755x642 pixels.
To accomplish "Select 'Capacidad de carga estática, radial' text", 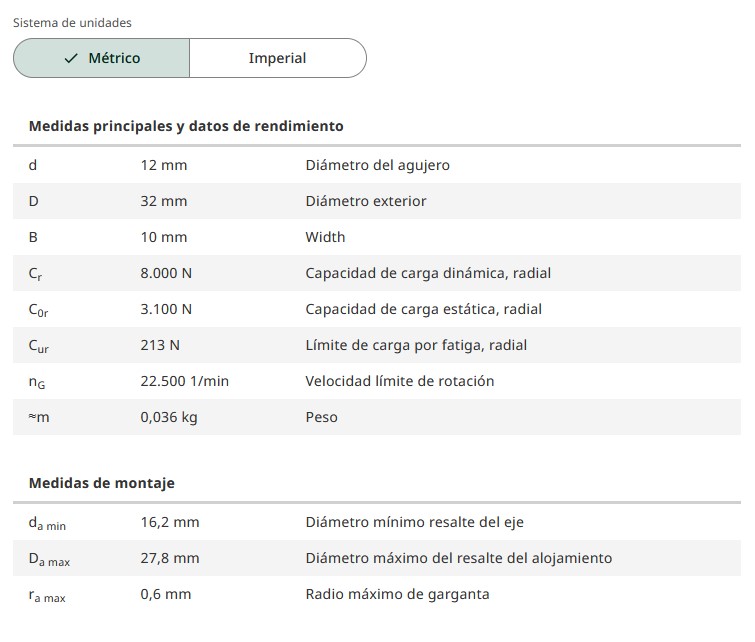I will click(x=423, y=309).
